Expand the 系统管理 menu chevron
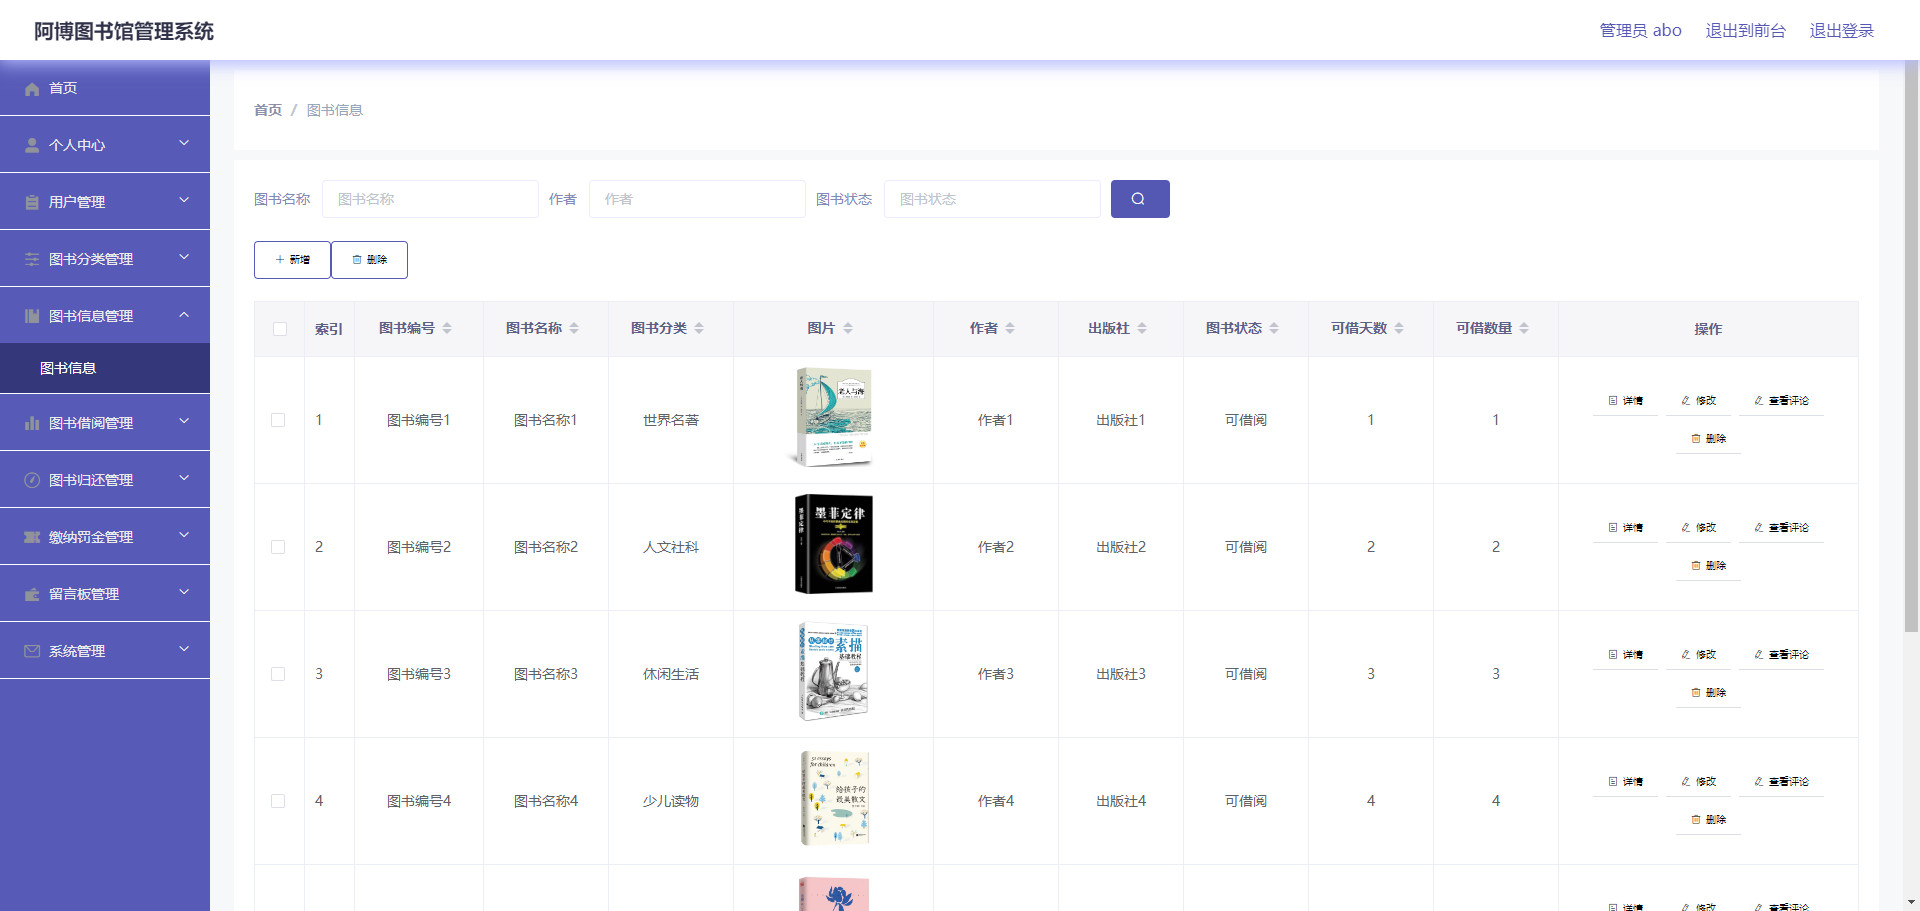Image resolution: width=1920 pixels, height=911 pixels. 184,649
